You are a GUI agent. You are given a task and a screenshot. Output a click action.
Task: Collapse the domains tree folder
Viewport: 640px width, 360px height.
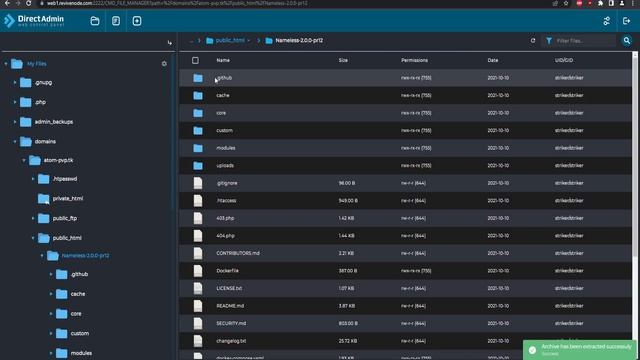15,142
